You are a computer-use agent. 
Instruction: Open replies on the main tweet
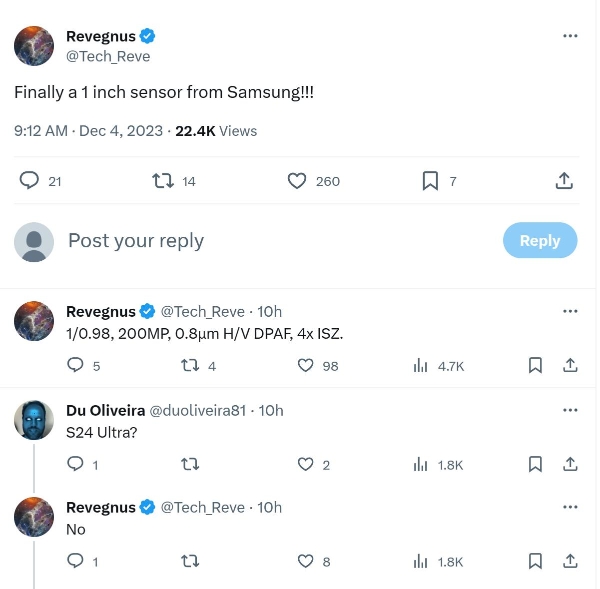point(30,181)
